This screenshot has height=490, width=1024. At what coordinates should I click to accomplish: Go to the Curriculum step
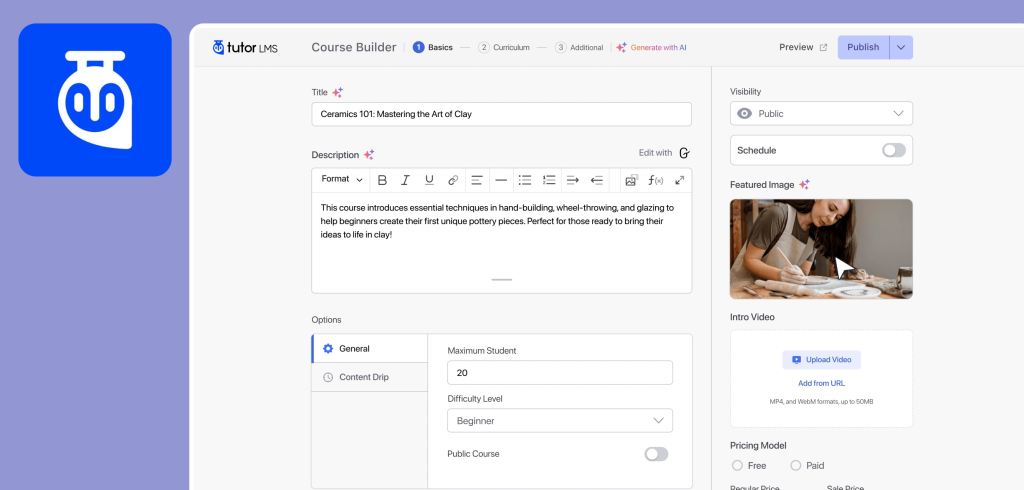click(x=504, y=48)
